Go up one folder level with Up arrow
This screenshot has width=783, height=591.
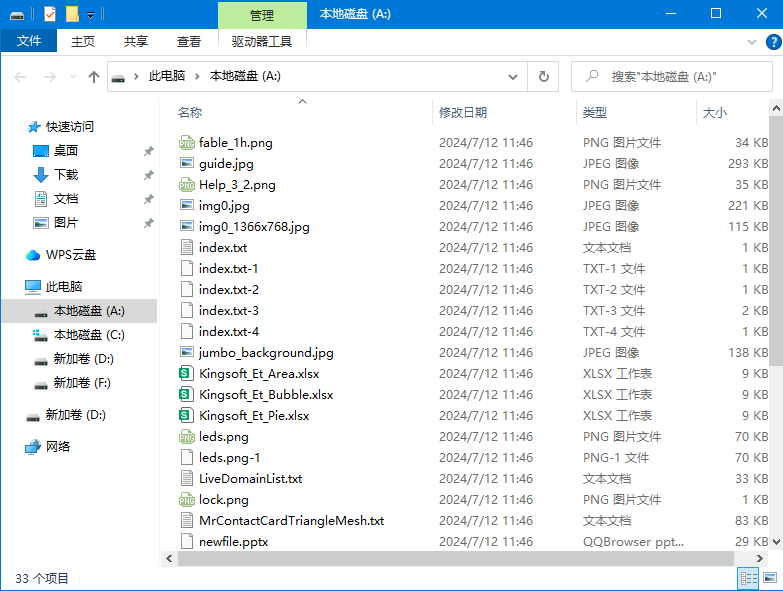coord(94,77)
